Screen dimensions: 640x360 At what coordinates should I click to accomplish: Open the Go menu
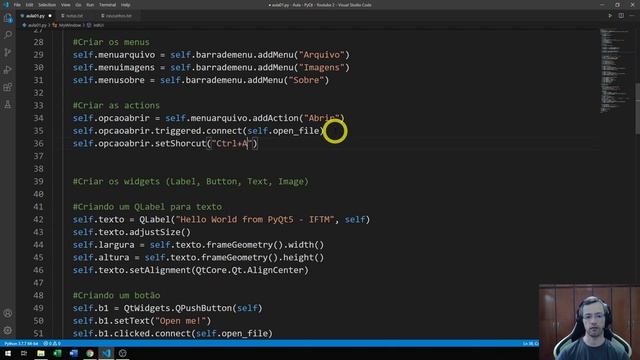coord(78,5)
